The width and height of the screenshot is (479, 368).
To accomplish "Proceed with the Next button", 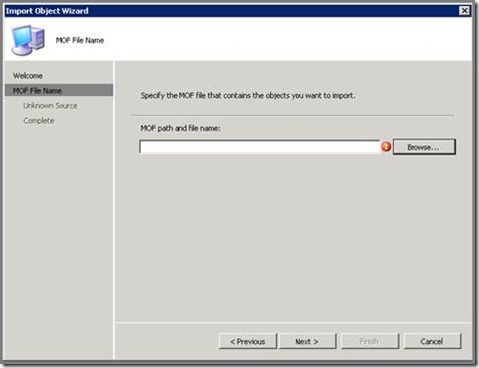I will [308, 341].
